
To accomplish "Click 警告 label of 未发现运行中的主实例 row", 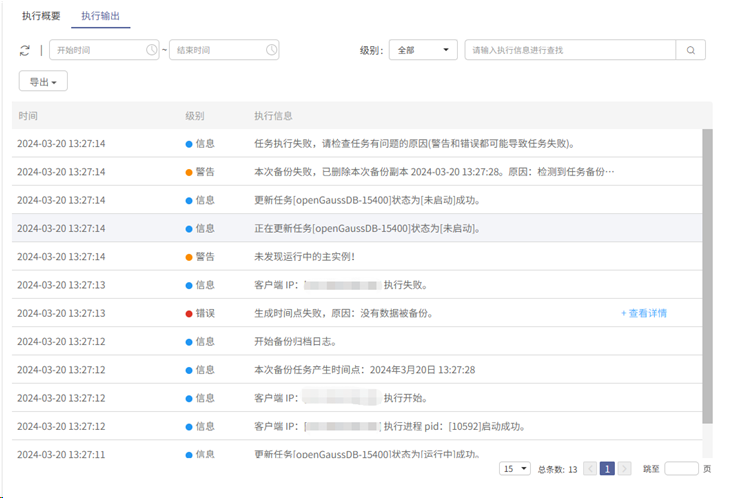I will [205, 257].
